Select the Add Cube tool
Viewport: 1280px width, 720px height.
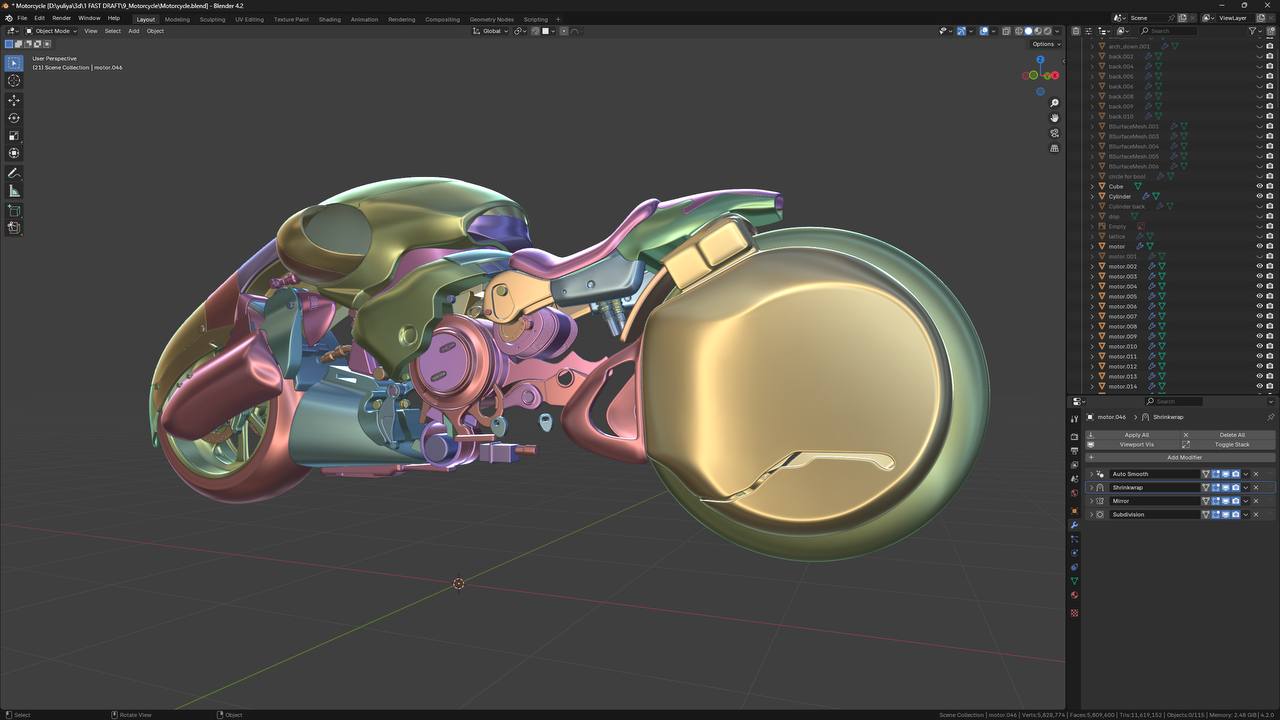[x=14, y=210]
